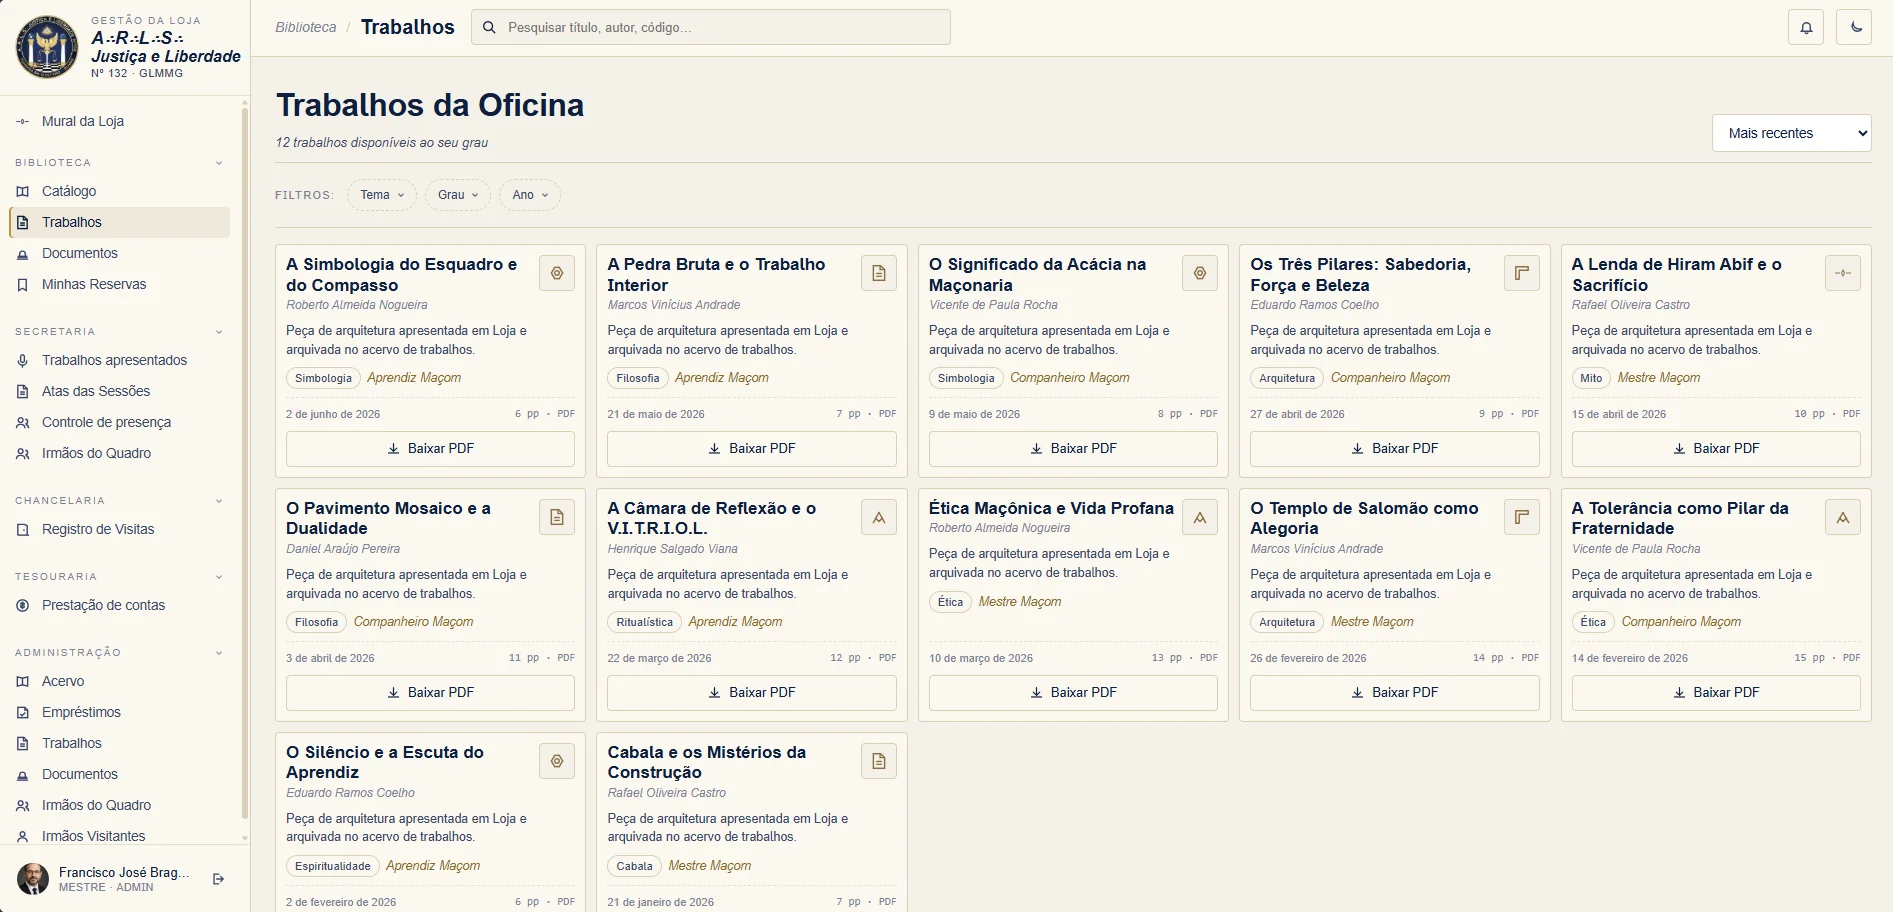The image size is (1893, 912).
Task: Open the Tema filter dropdown
Action: coord(382,195)
